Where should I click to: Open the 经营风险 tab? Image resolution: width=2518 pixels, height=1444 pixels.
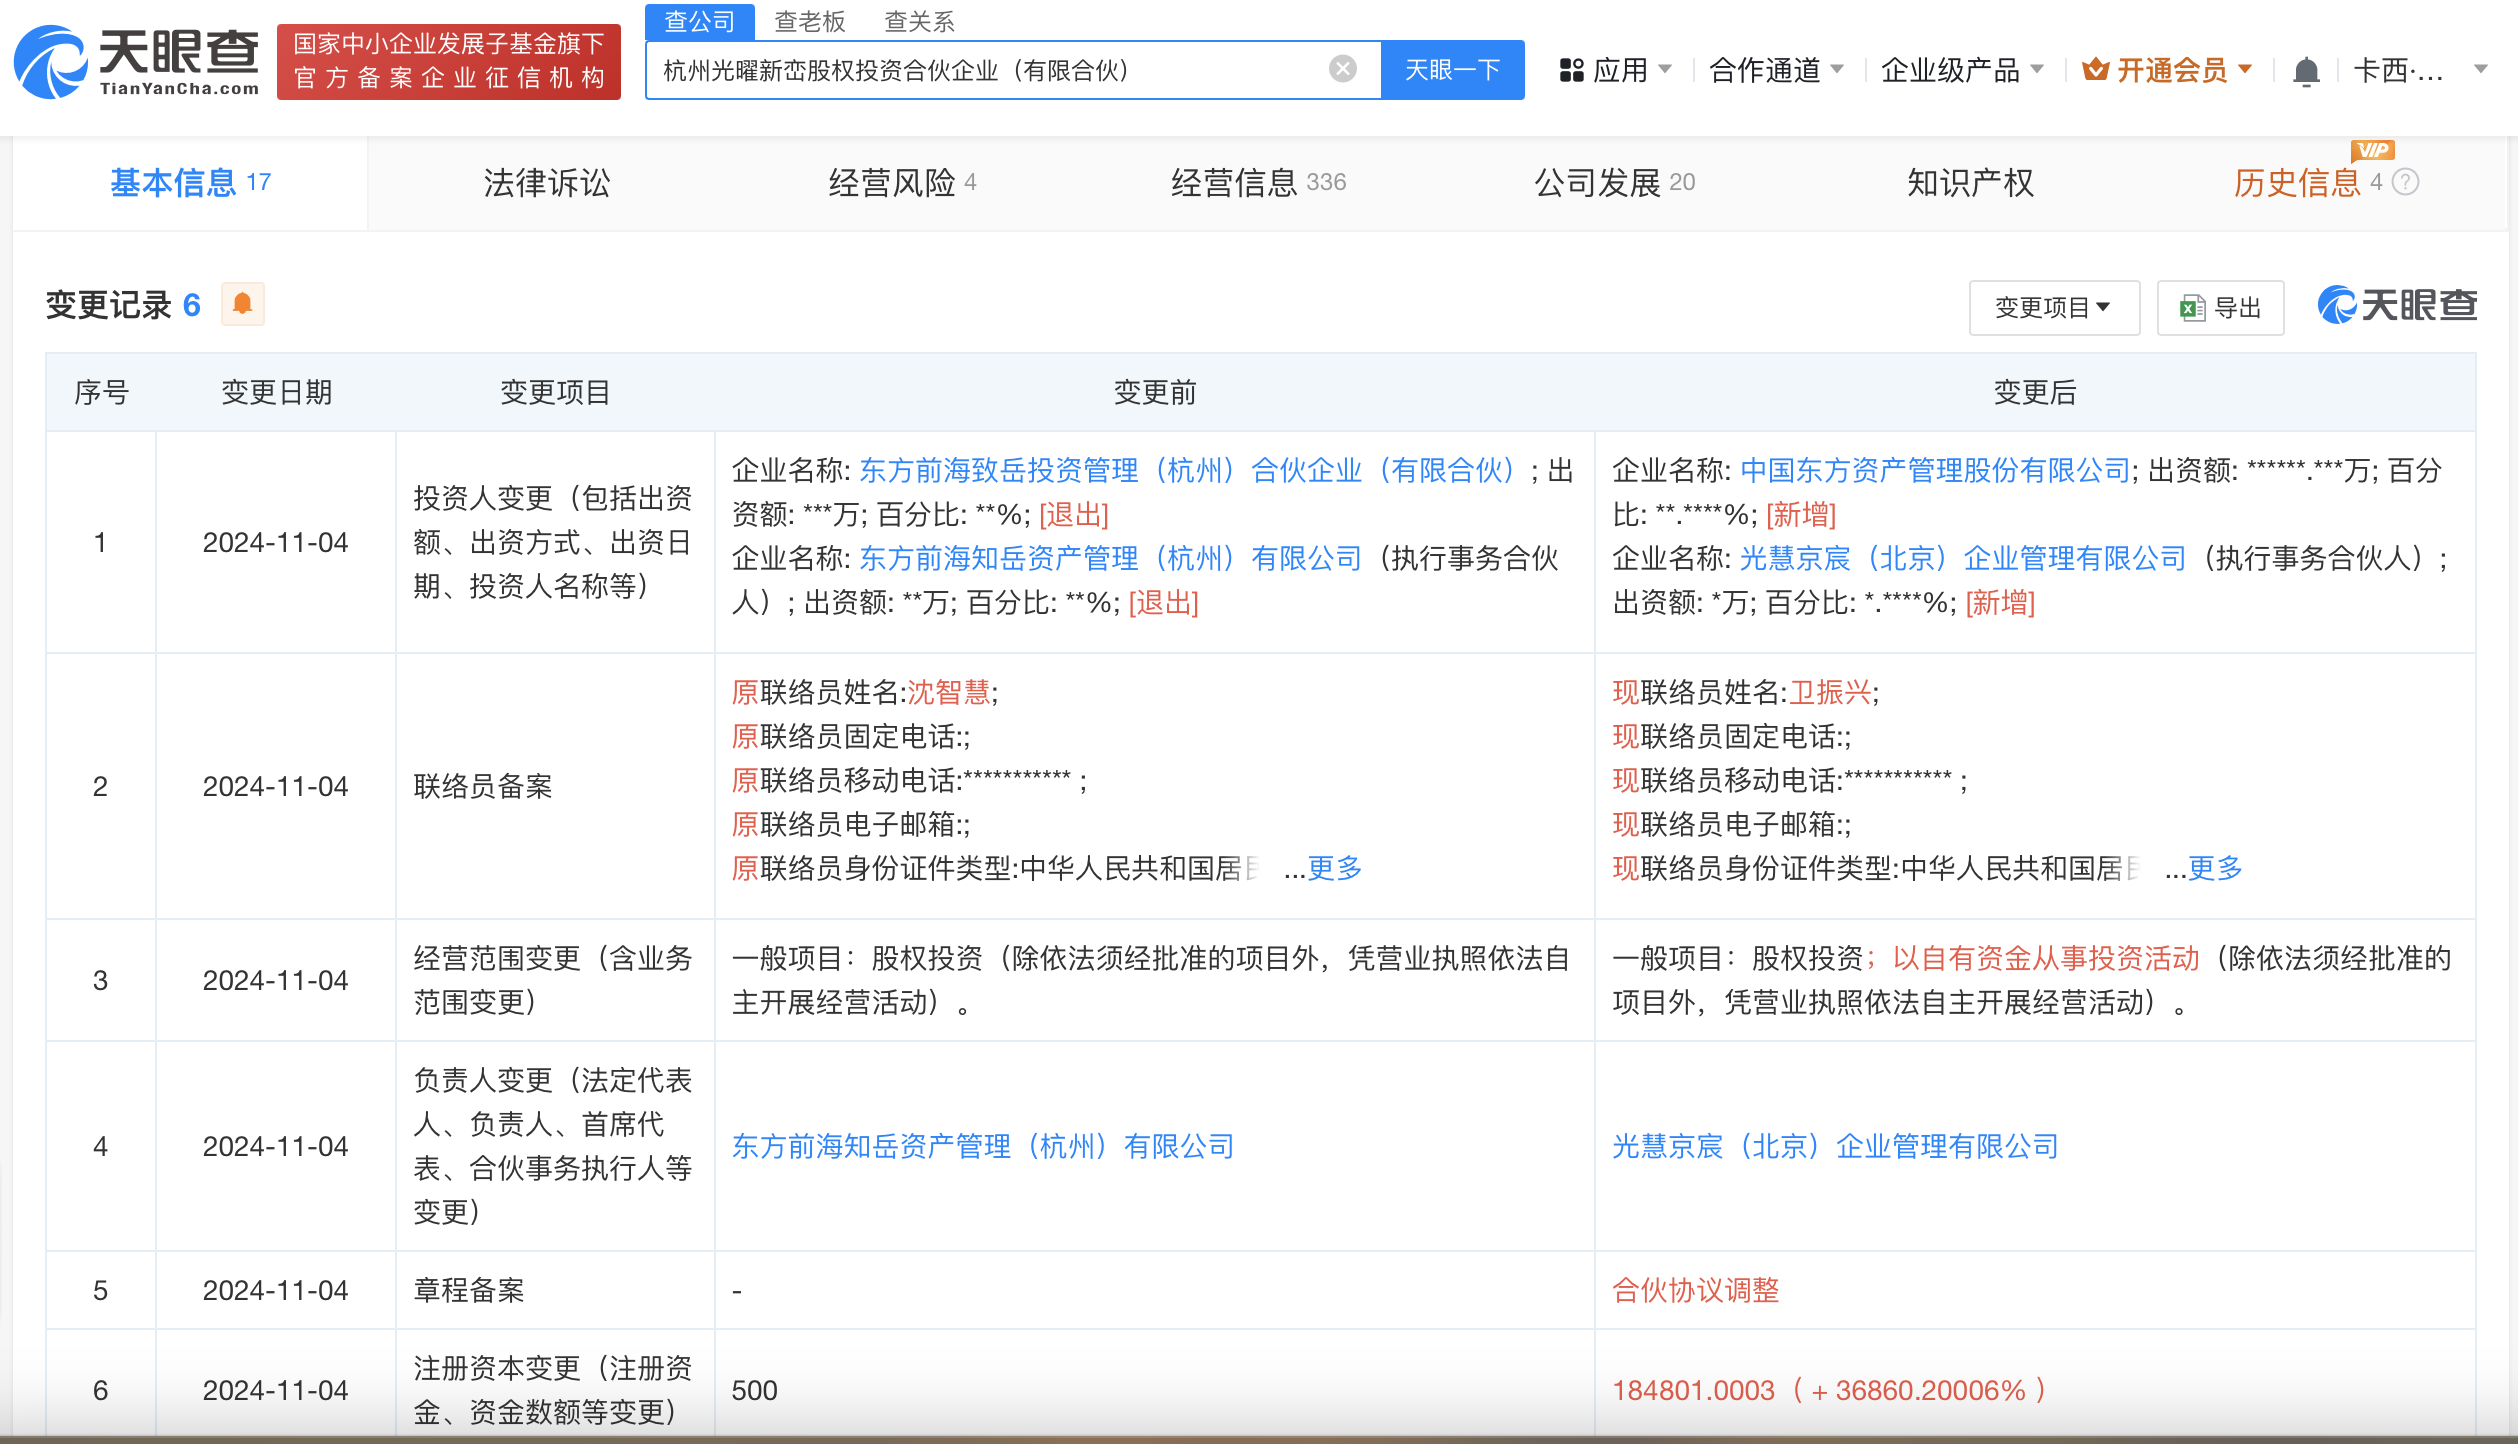click(902, 183)
